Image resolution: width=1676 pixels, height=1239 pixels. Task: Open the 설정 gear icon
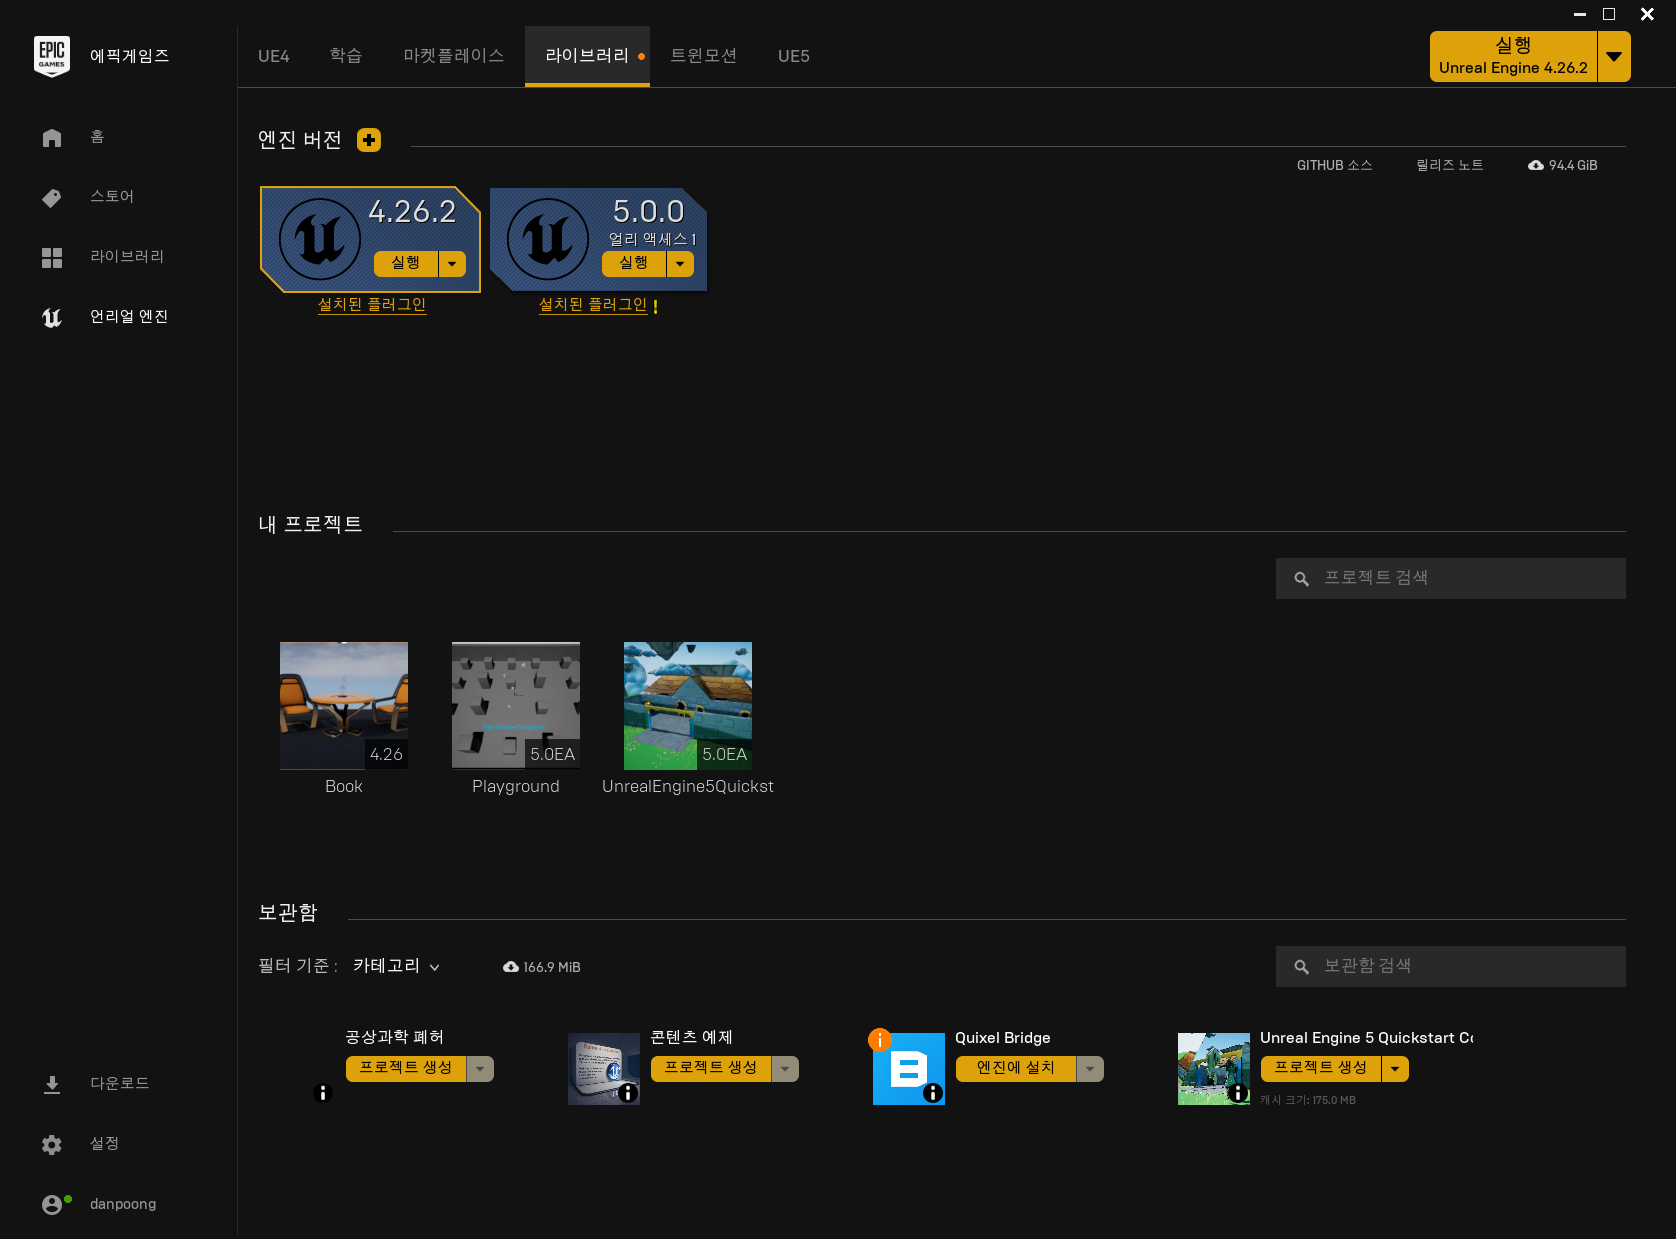pyautogui.click(x=52, y=1144)
